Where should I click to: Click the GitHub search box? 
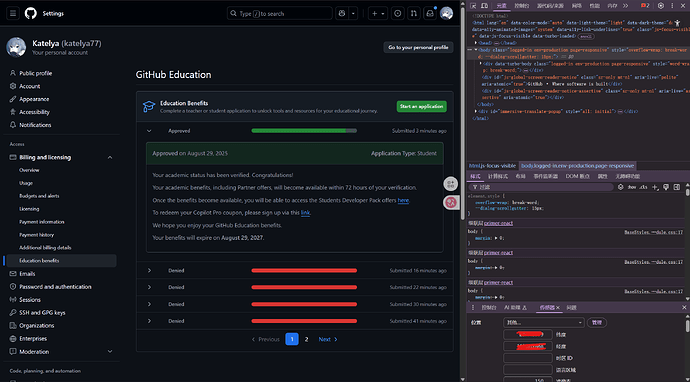point(279,13)
